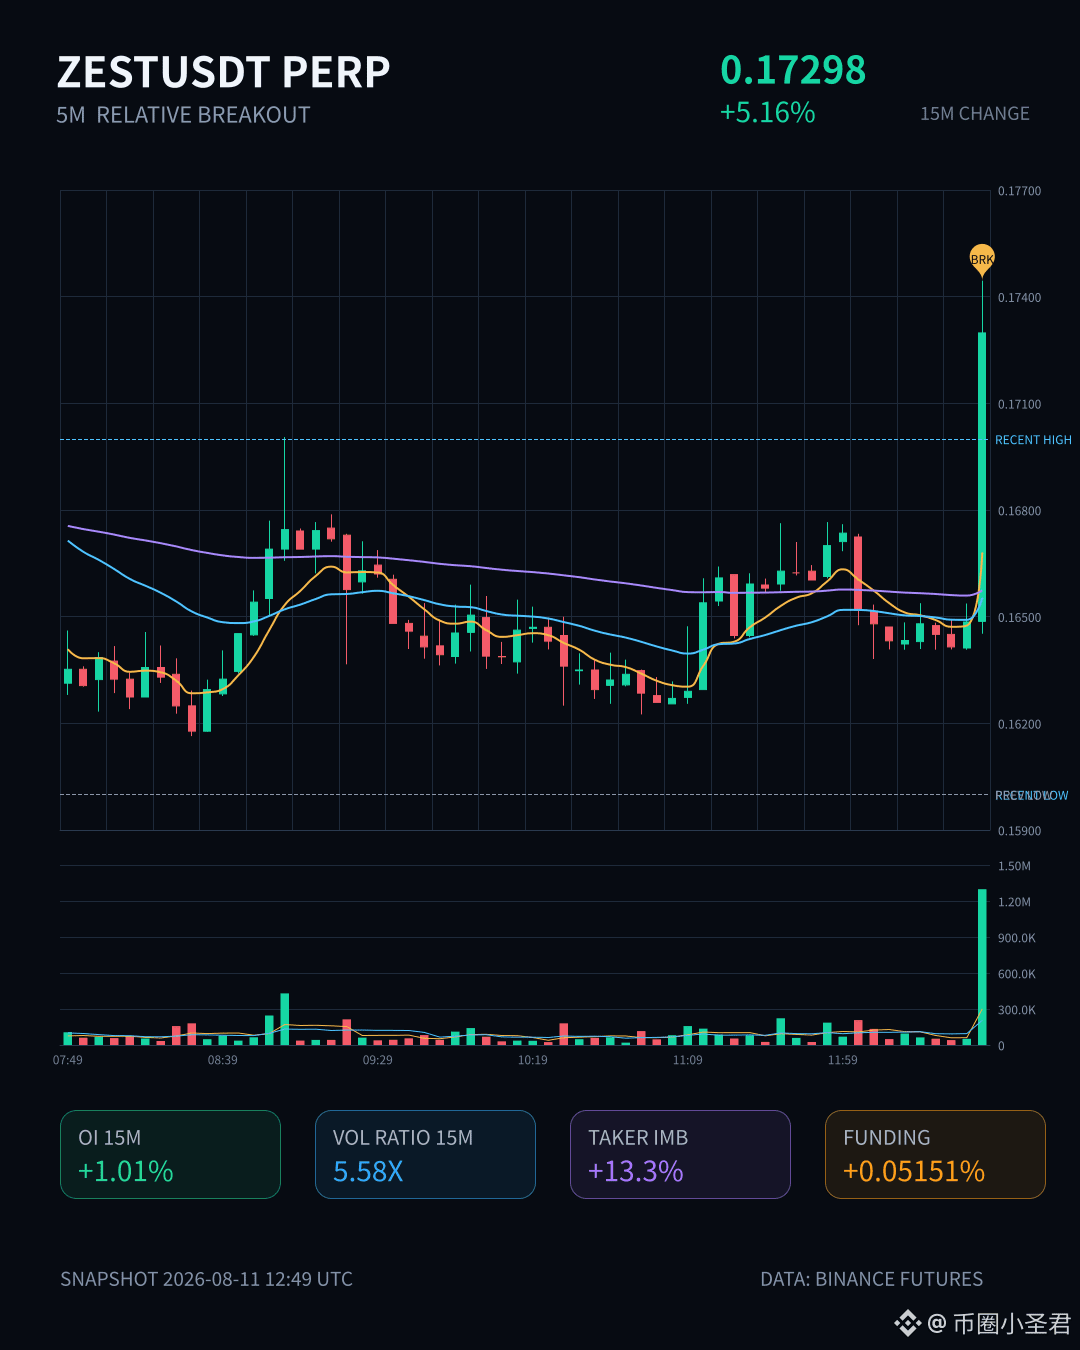
Task: Click the 09:29 time axis label
Action: pyautogui.click(x=378, y=1060)
